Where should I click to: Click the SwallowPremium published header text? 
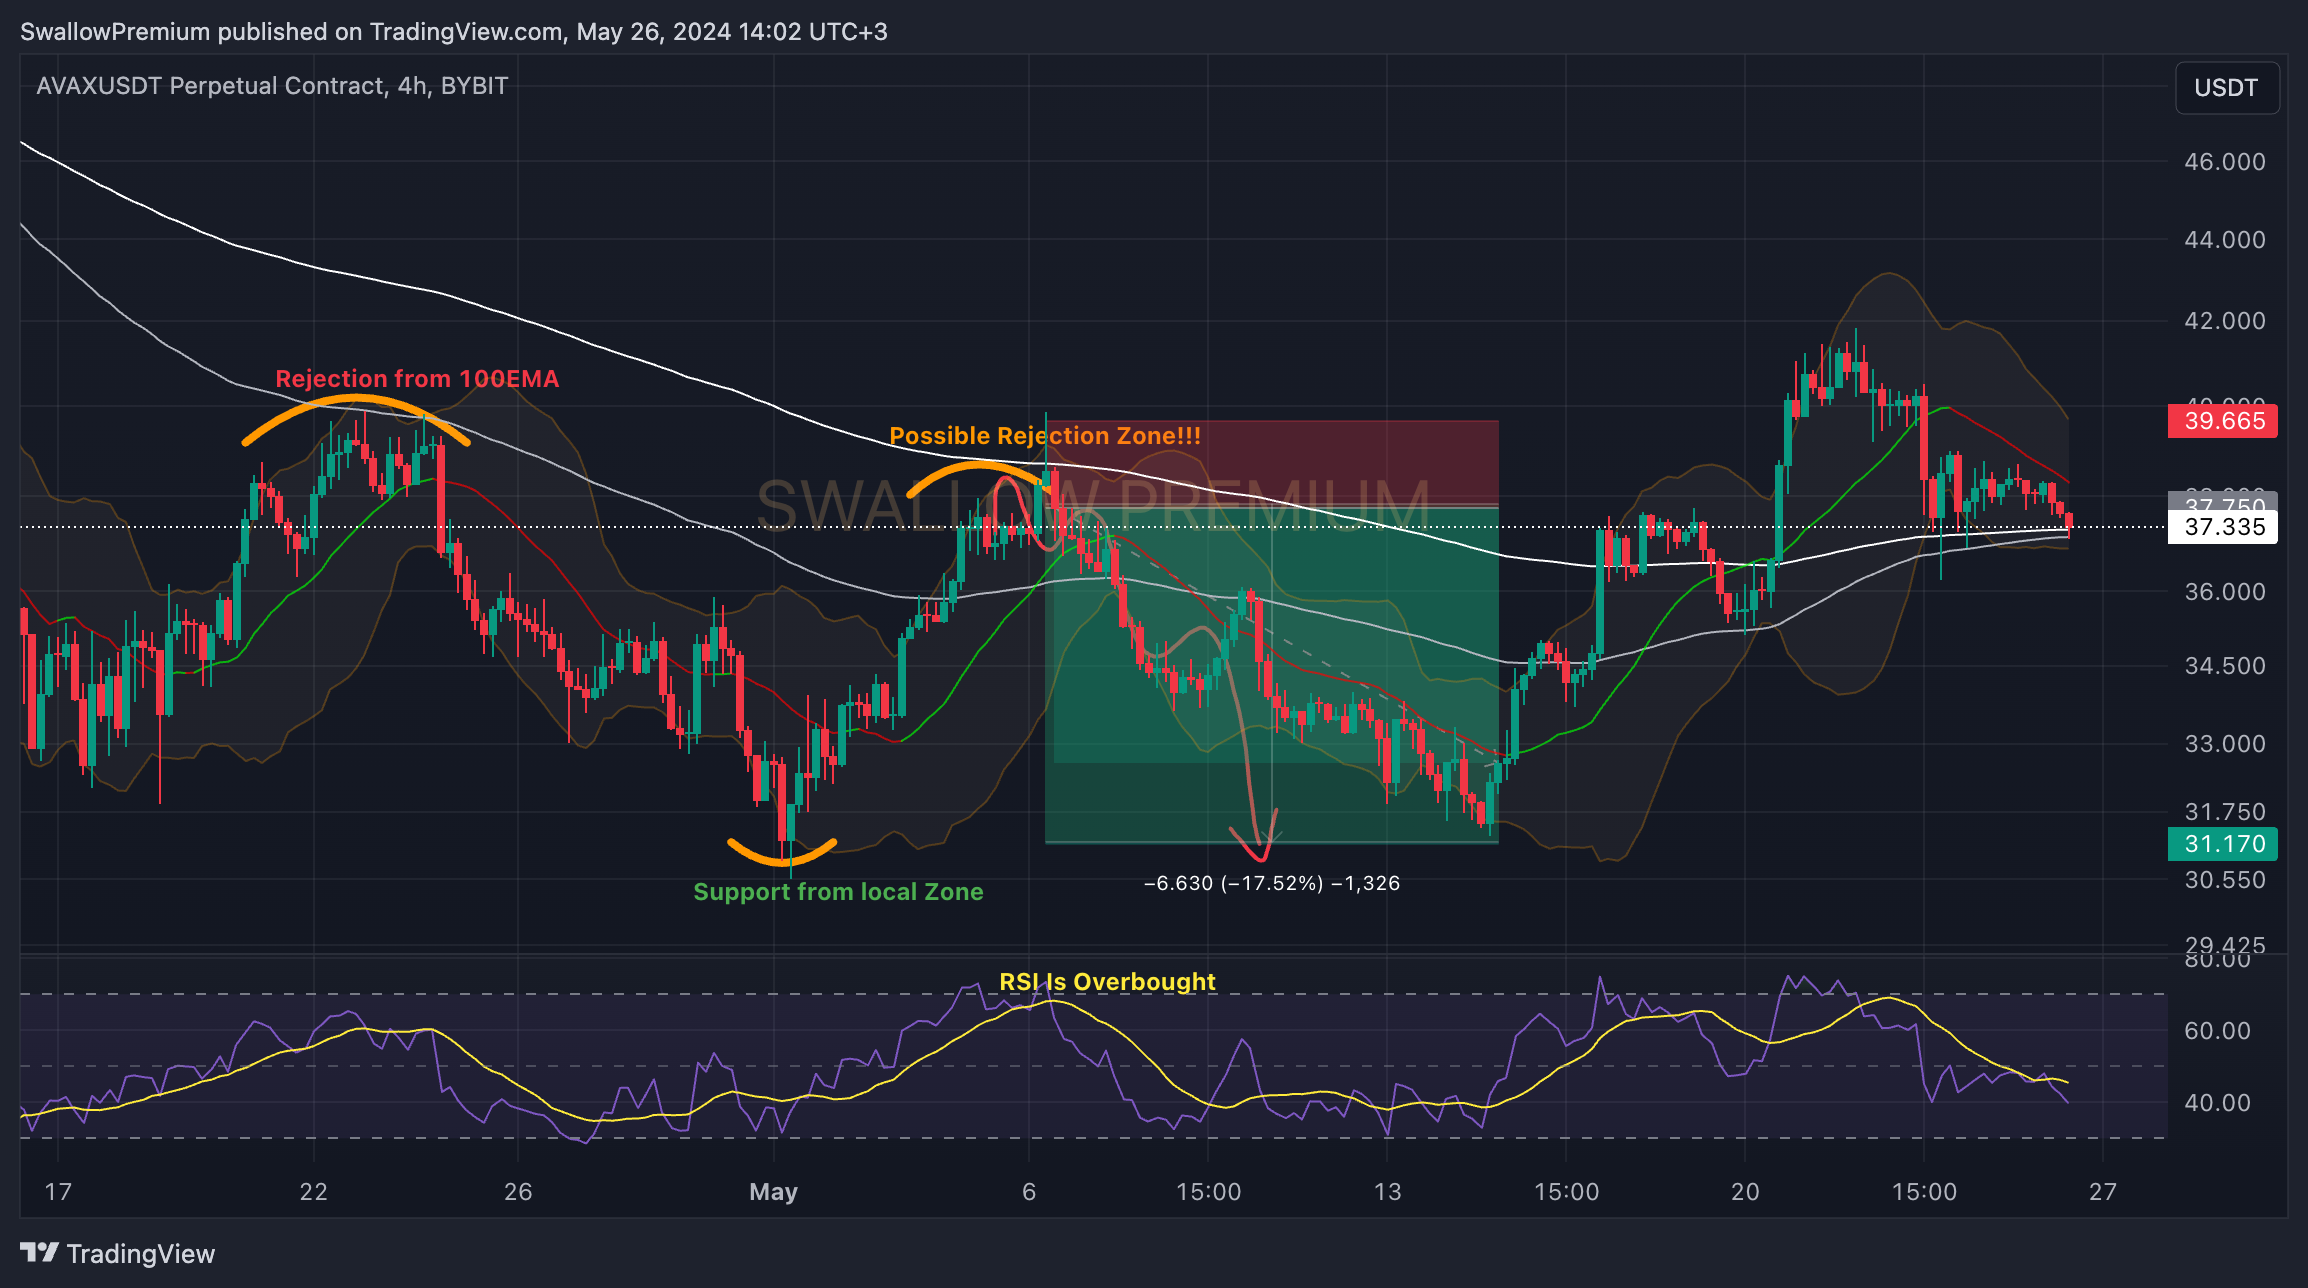pos(454,32)
